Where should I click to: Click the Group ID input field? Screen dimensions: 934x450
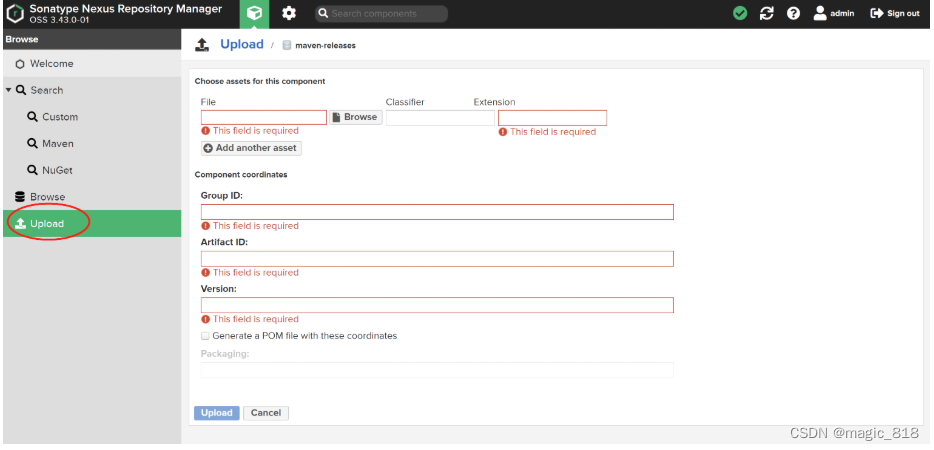[437, 212]
